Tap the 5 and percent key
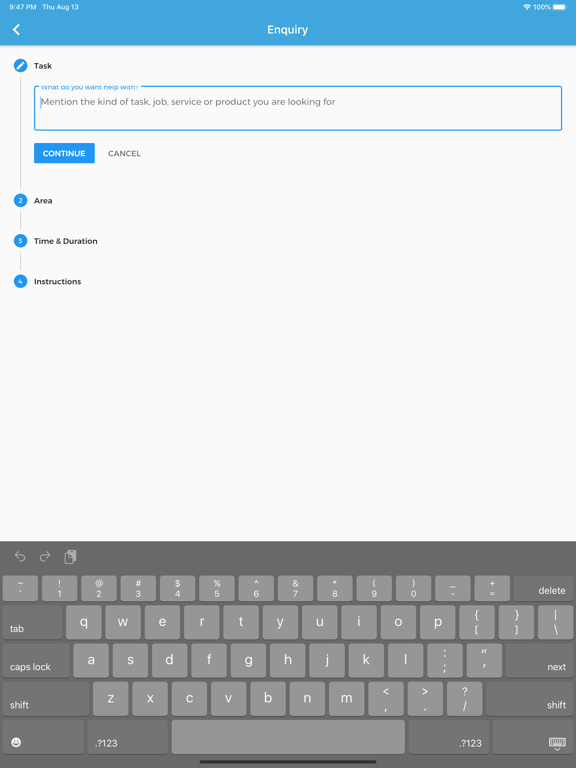The height and width of the screenshot is (768, 576). click(216, 588)
